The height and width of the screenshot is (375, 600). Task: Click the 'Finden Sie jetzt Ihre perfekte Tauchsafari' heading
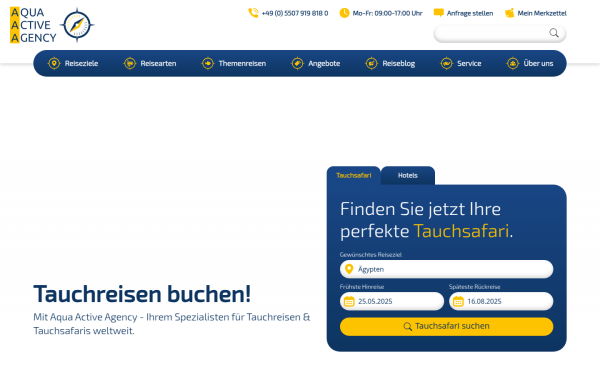coord(426,220)
